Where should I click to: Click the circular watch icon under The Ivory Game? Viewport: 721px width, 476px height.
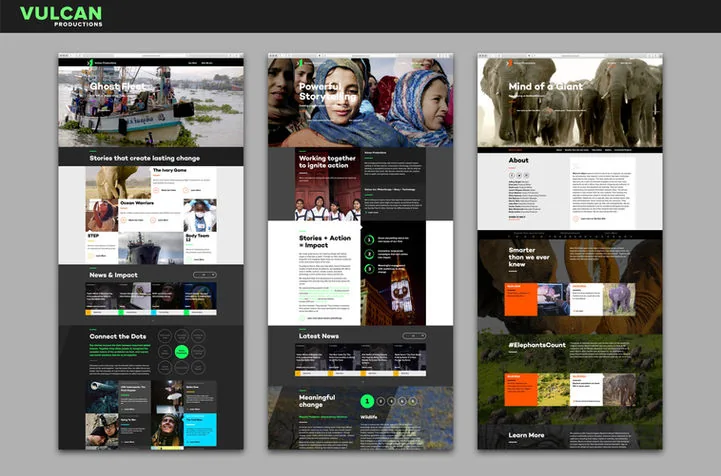click(156, 190)
